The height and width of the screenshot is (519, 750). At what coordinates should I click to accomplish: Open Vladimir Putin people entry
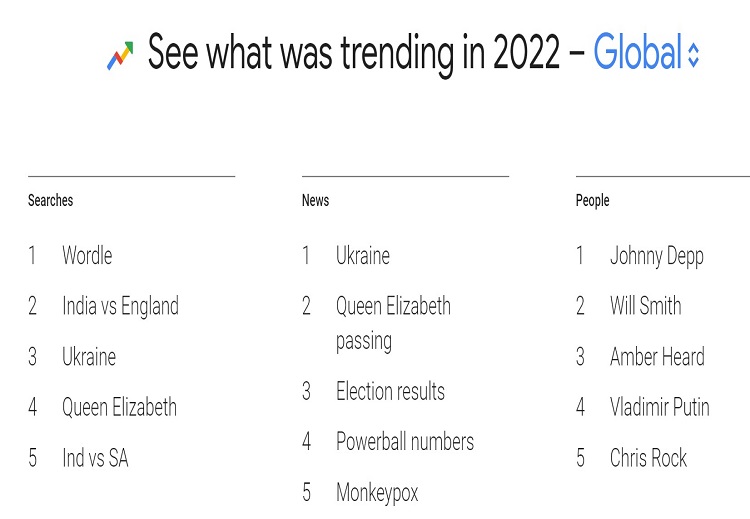point(660,408)
